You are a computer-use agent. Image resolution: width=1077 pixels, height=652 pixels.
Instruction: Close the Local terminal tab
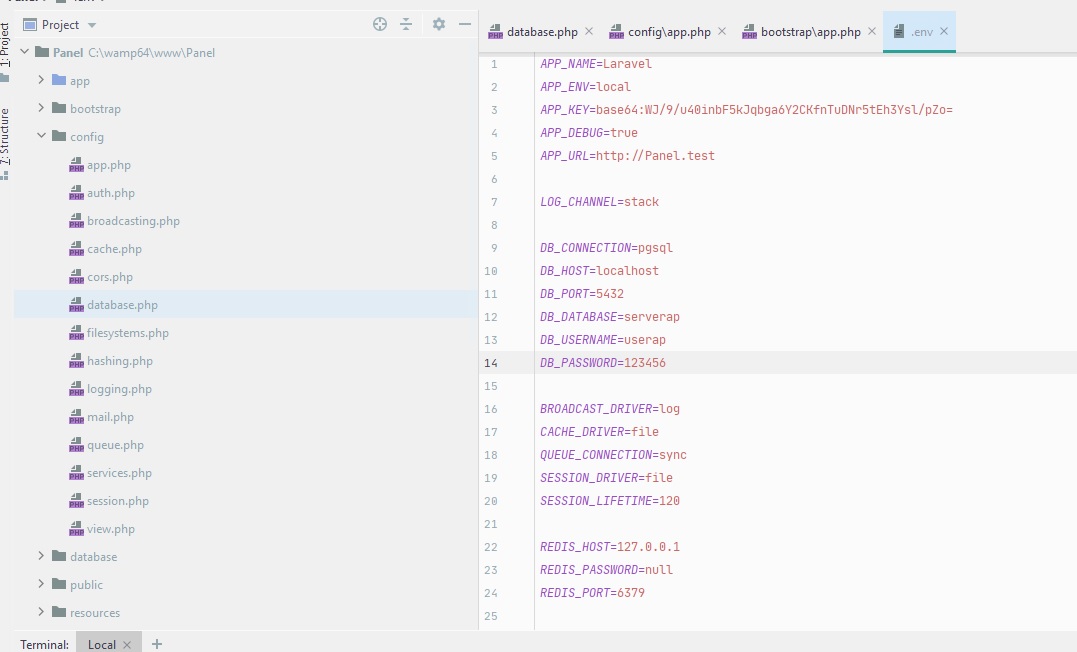point(127,645)
